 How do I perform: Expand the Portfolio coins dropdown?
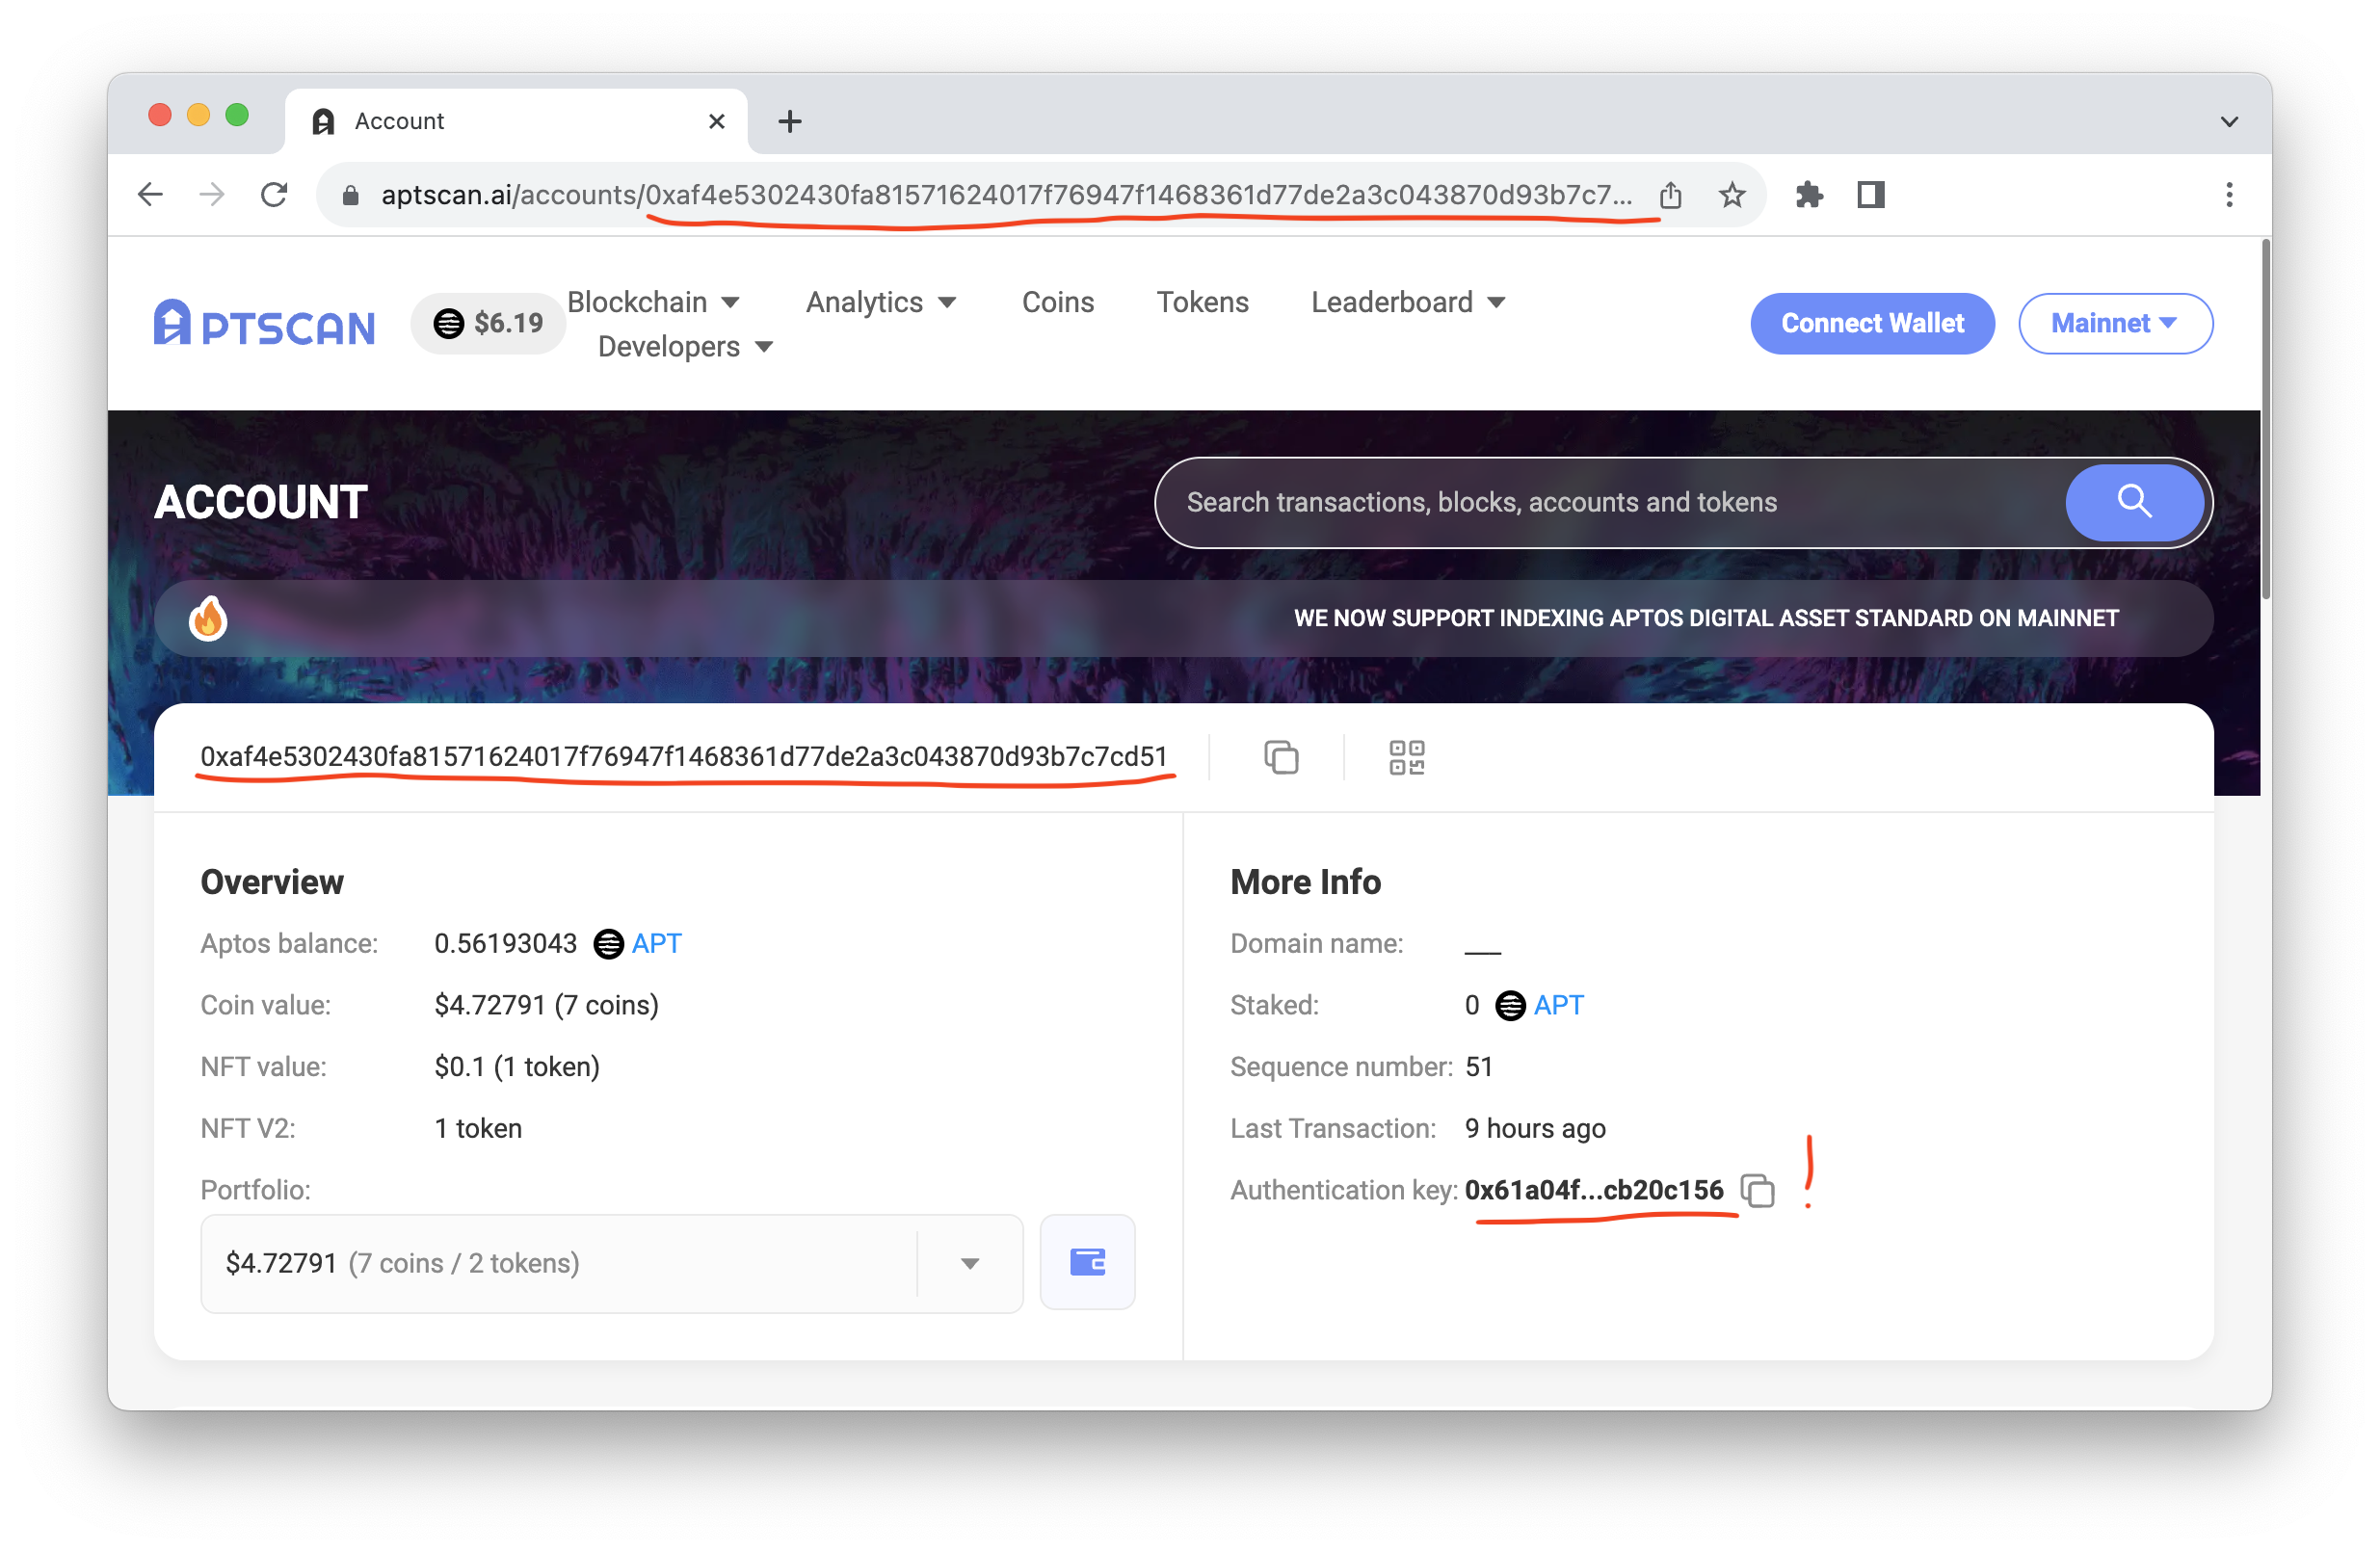point(969,1263)
